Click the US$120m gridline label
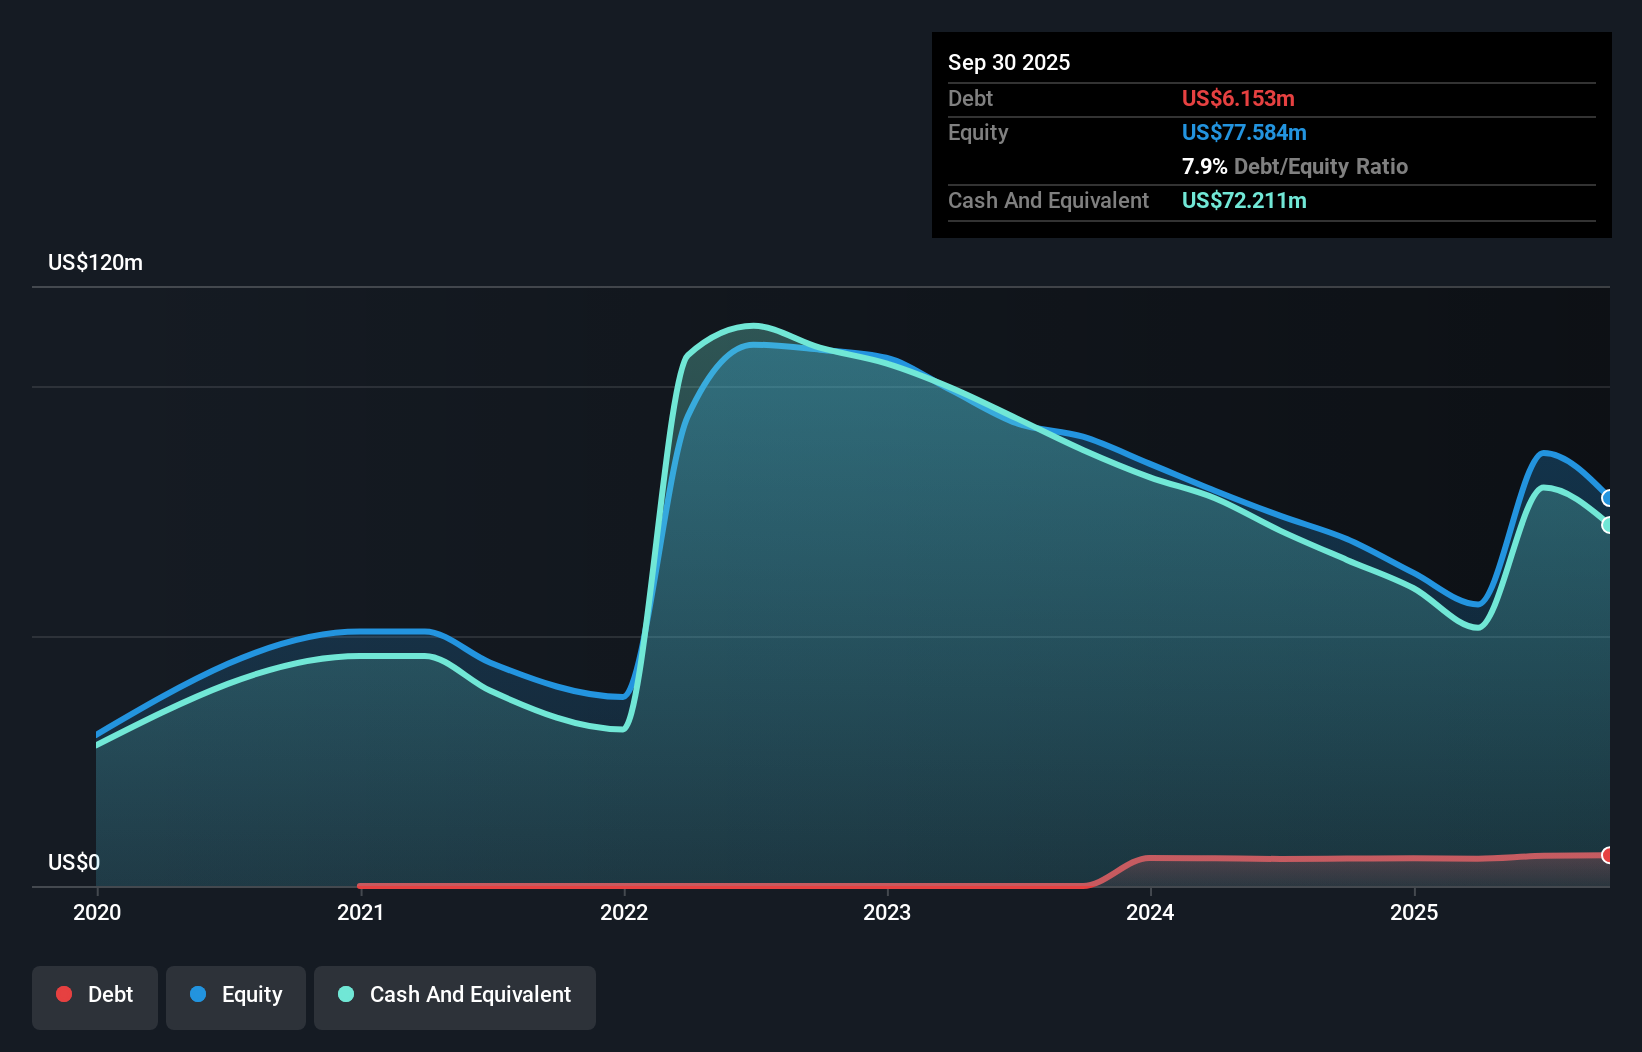Image resolution: width=1642 pixels, height=1052 pixels. tap(95, 262)
